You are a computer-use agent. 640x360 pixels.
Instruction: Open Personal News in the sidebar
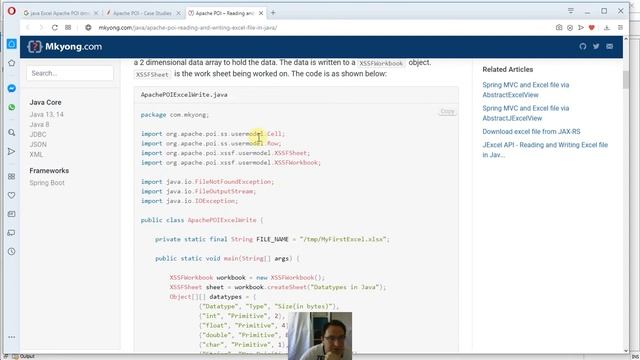[x=12, y=214]
